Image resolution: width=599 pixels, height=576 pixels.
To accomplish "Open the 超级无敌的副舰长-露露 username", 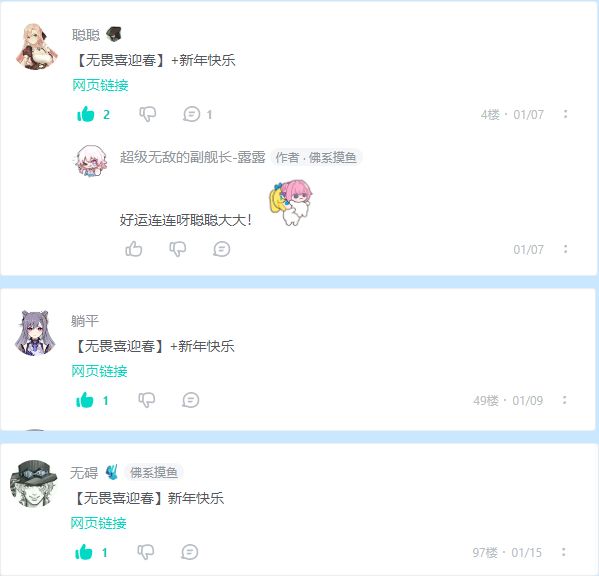I will [192, 157].
